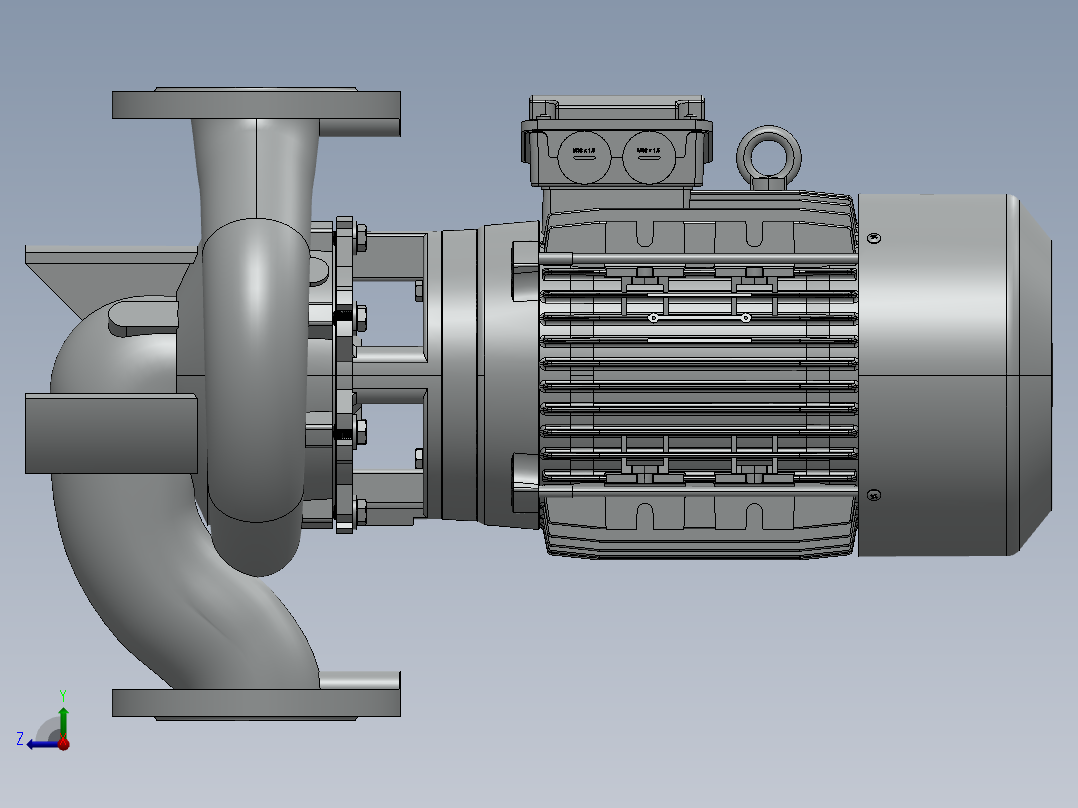Select the bottom pump flange
The image size is (1078, 808).
point(256,704)
